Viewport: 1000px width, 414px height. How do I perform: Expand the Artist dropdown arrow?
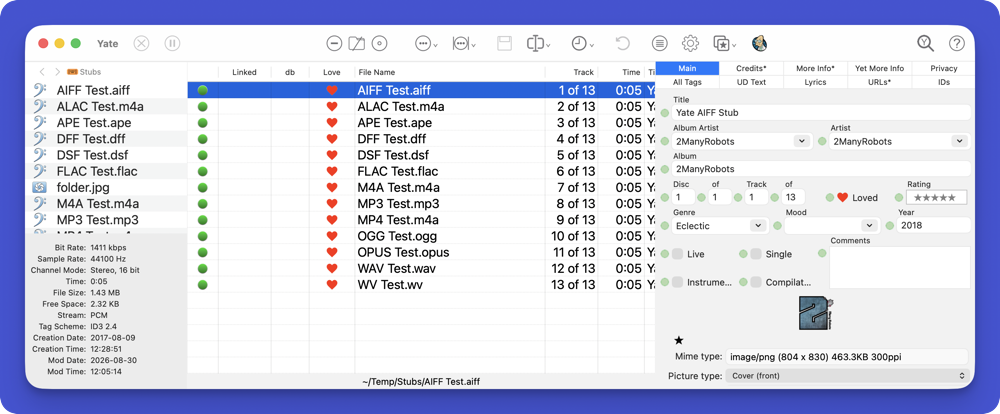[959, 141]
